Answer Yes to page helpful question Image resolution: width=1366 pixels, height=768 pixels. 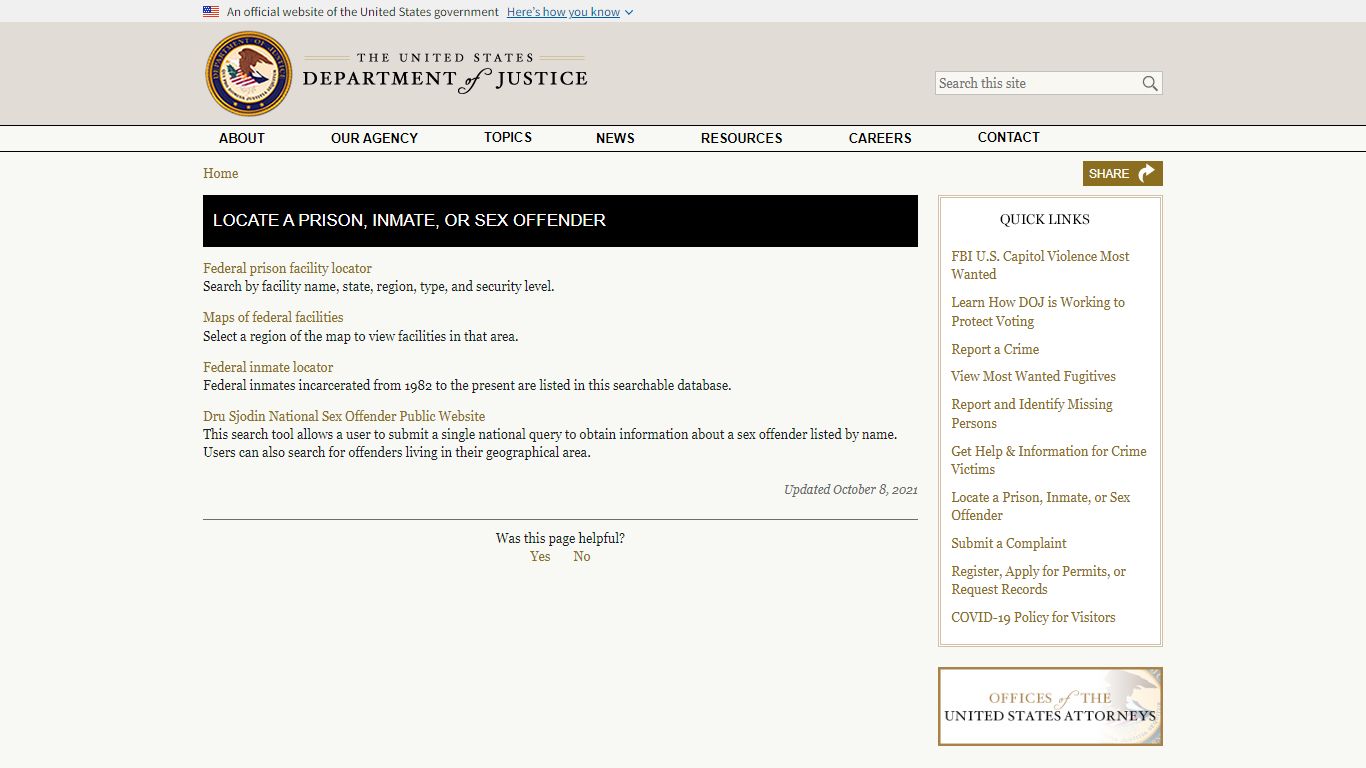pos(540,556)
